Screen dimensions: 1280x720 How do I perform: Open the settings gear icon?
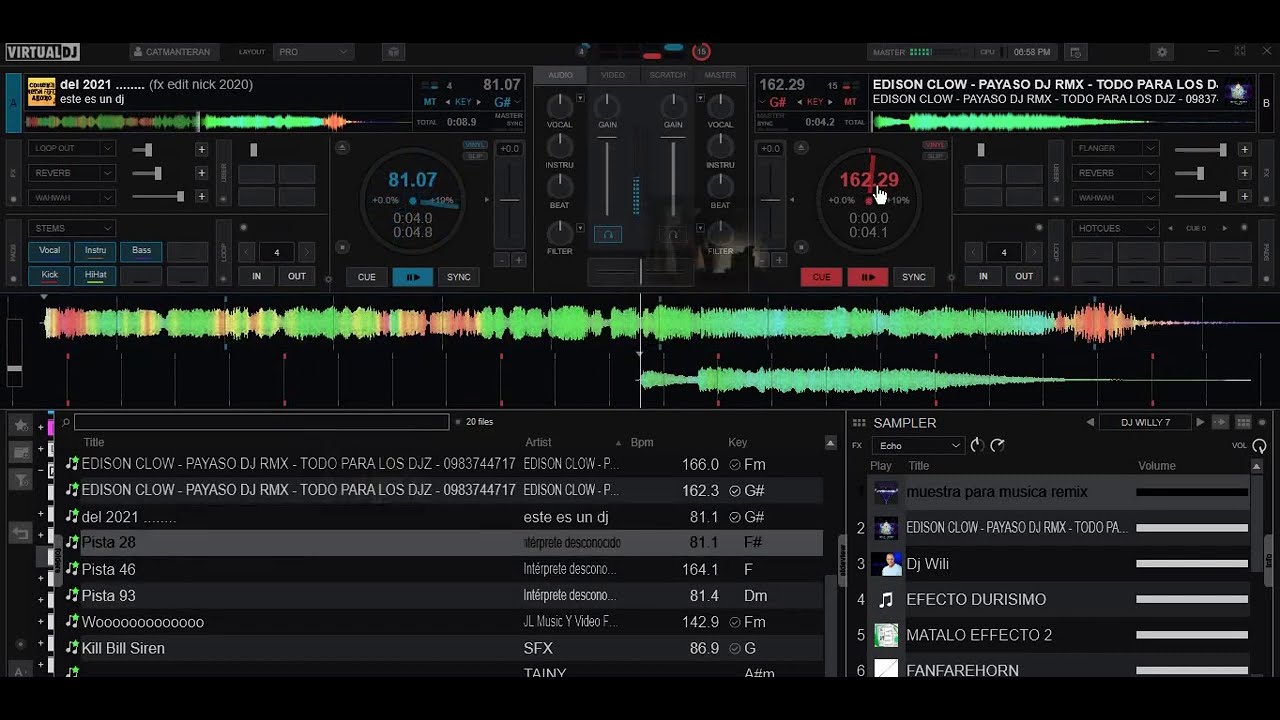coord(1161,52)
